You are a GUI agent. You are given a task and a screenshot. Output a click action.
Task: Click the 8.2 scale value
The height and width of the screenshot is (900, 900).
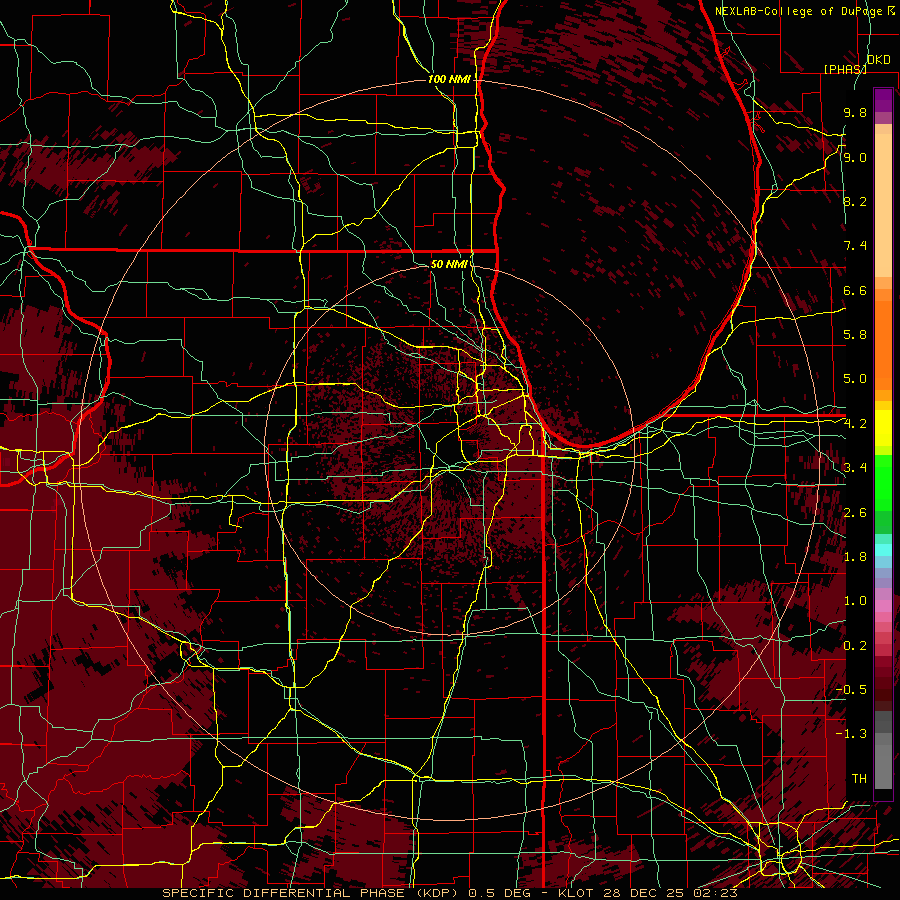[855, 201]
